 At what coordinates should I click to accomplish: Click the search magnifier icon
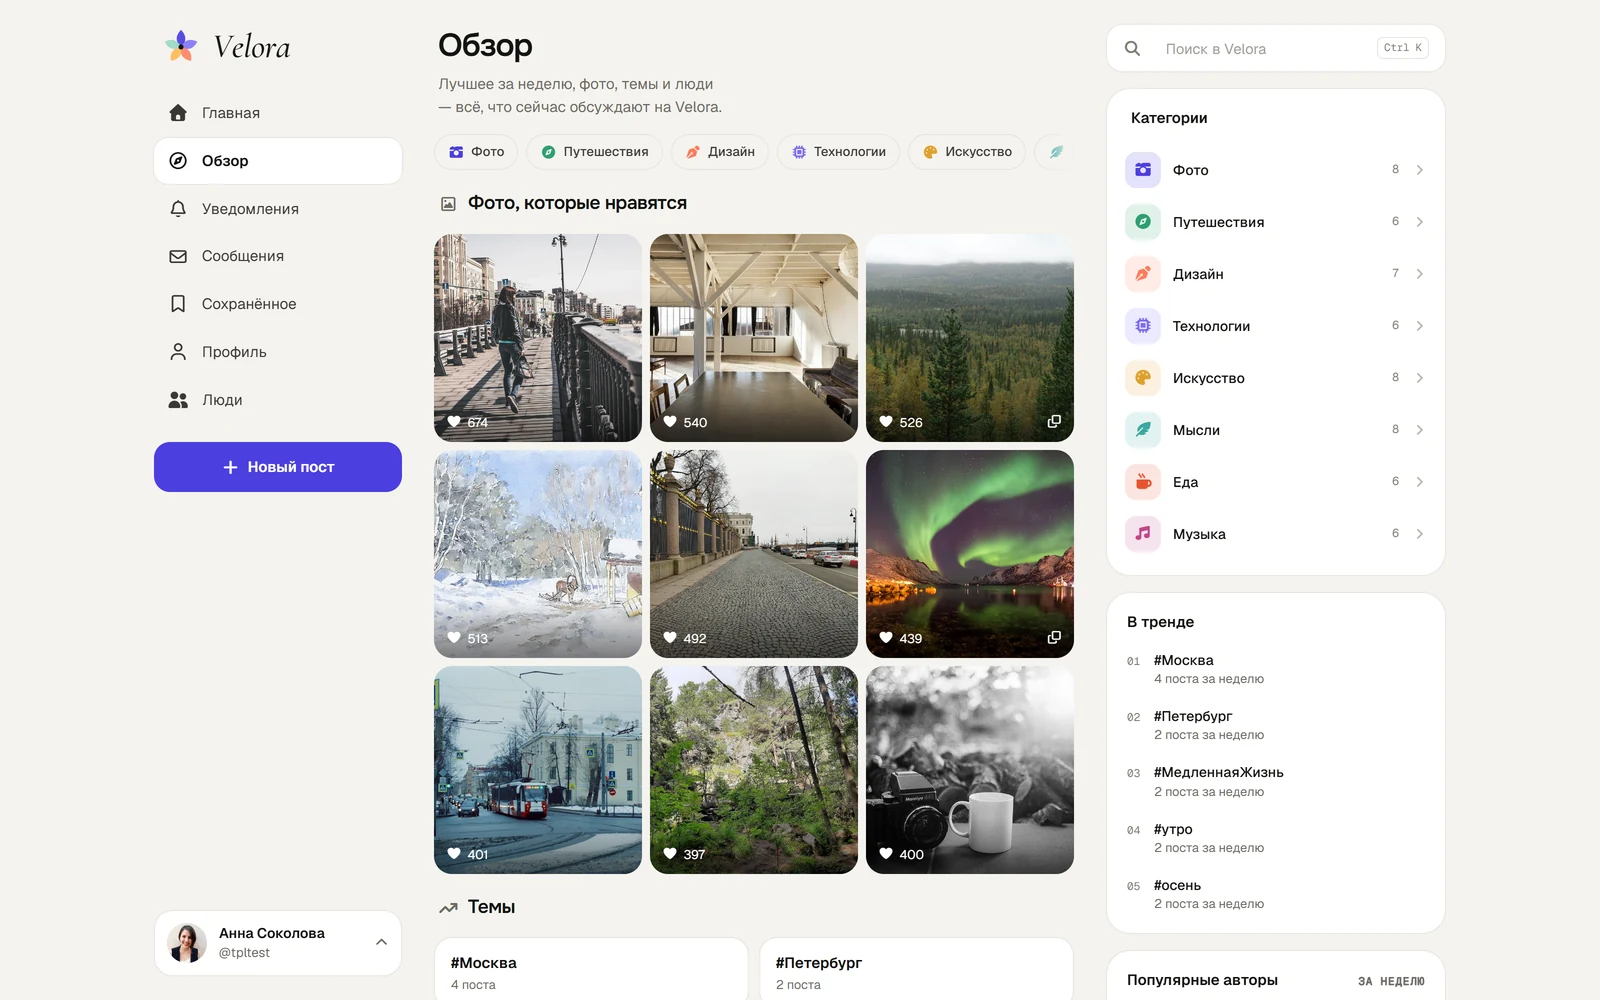point(1132,48)
